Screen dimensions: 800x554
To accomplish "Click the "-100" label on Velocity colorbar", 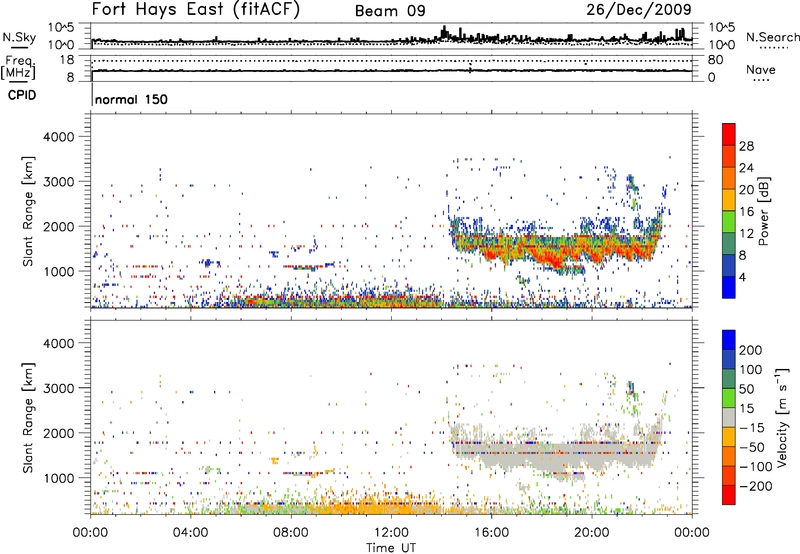I will tap(756, 466).
